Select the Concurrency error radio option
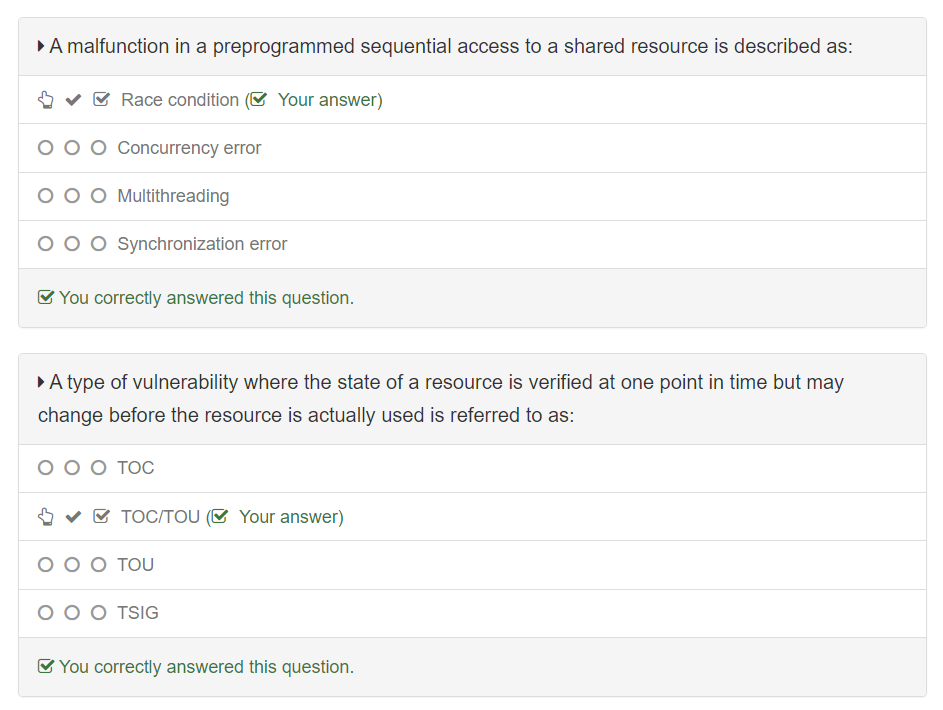943x710 pixels. click(x=45, y=148)
